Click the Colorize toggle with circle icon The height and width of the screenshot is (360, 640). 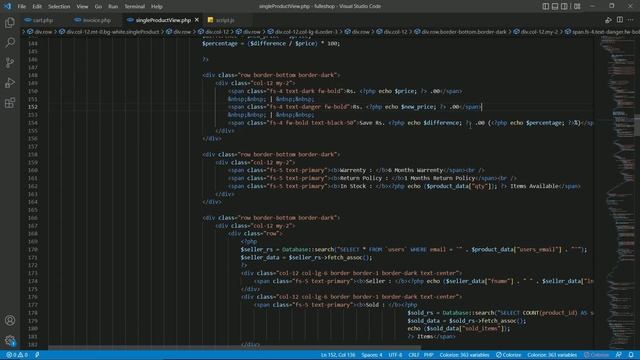tap(509, 355)
